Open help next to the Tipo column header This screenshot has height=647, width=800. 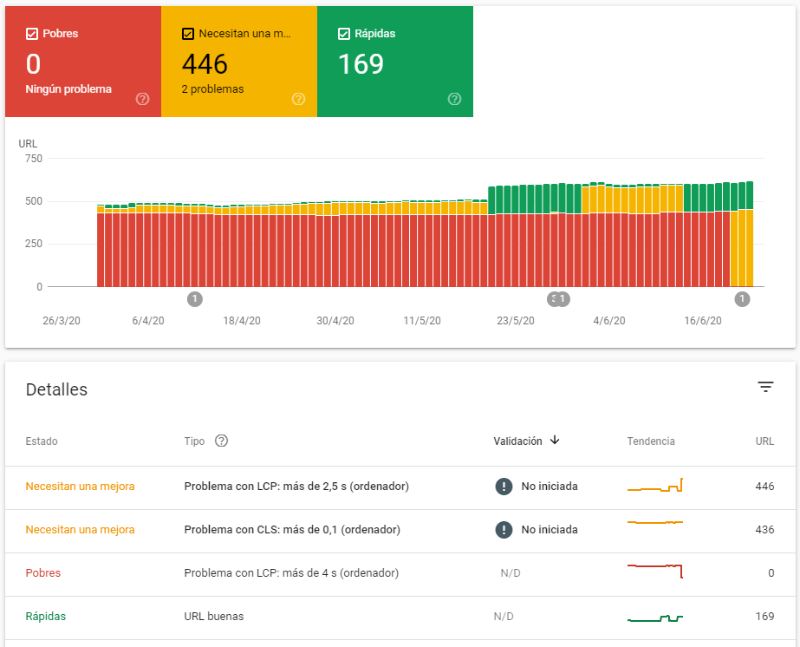coord(221,441)
